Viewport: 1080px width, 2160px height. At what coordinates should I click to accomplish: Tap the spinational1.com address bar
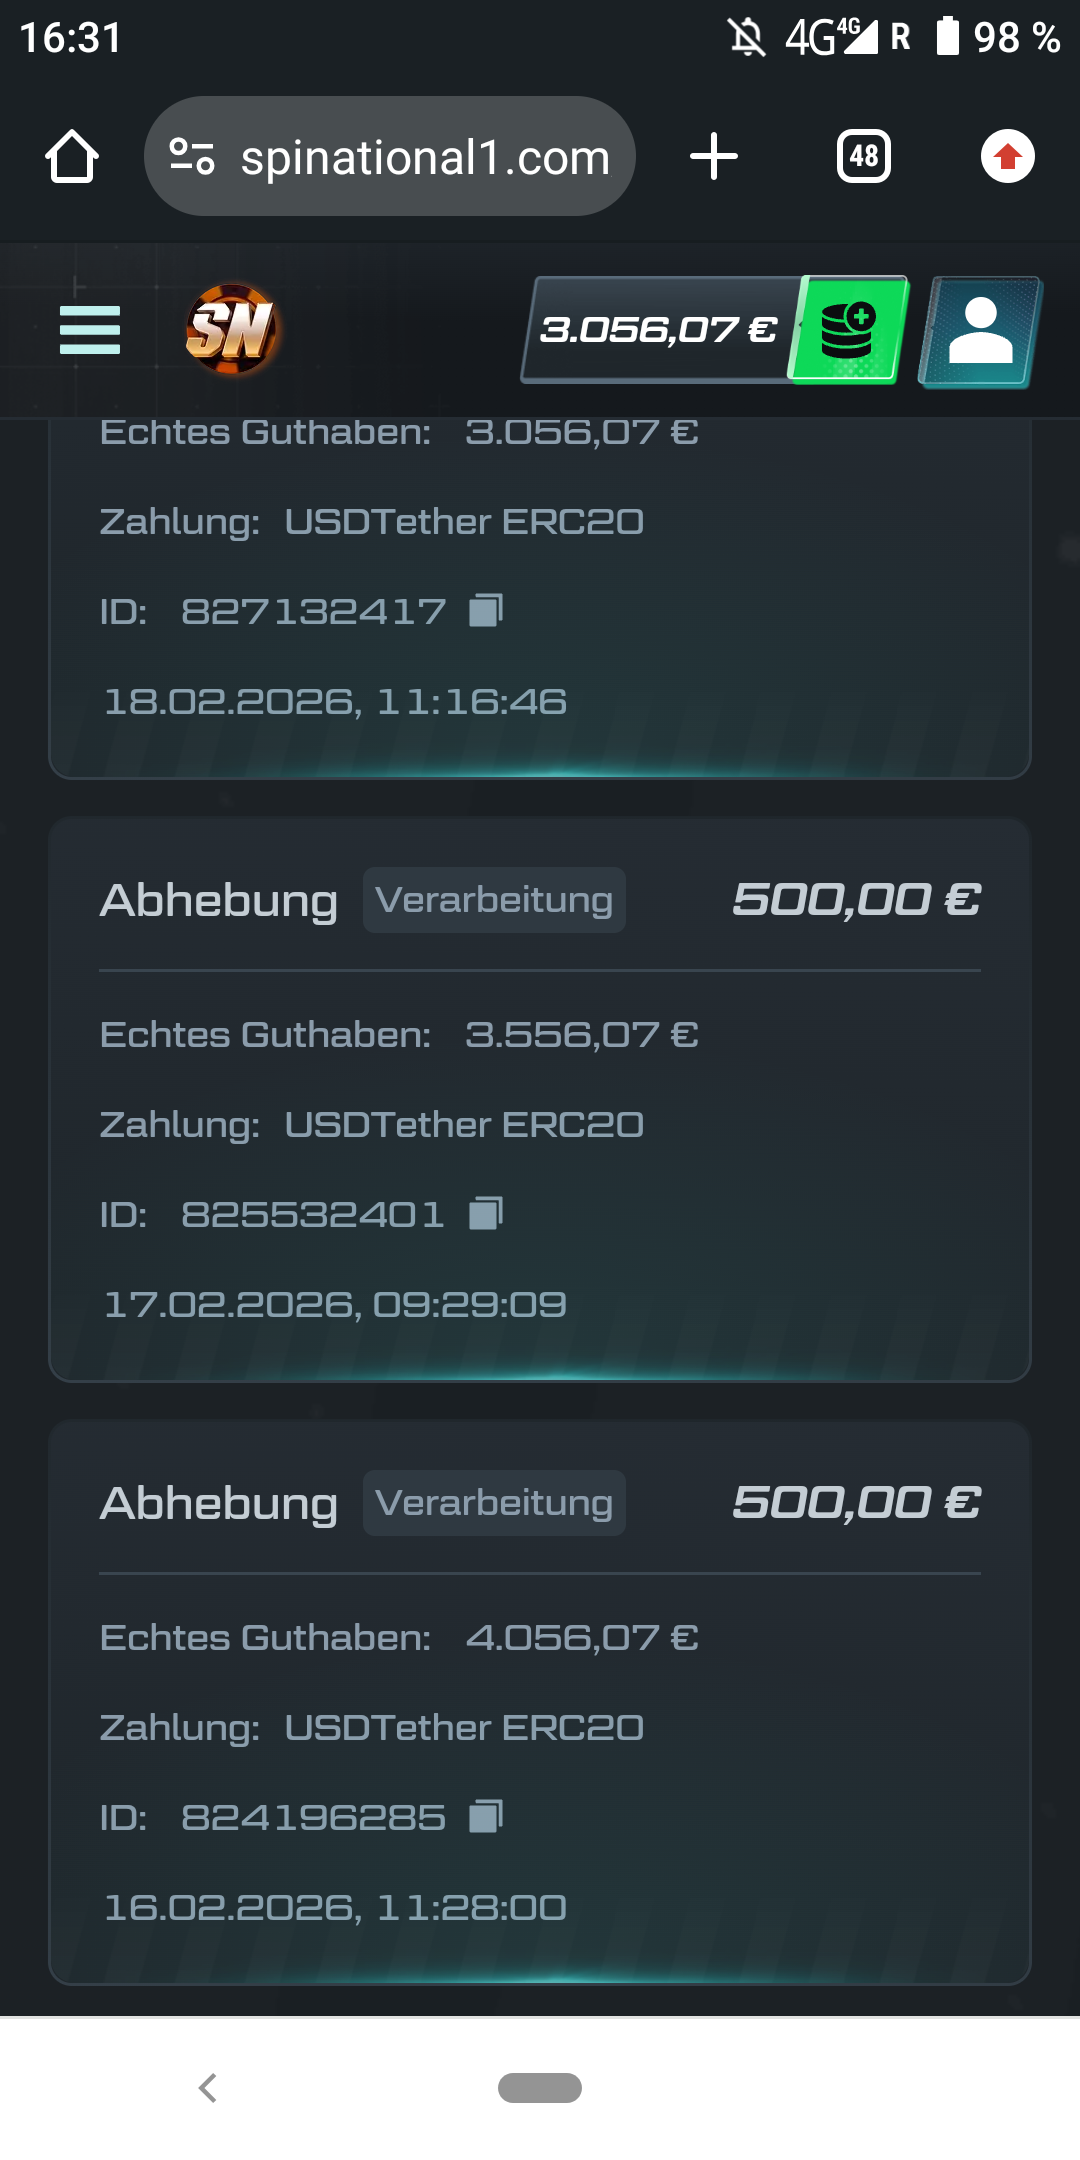click(x=425, y=157)
